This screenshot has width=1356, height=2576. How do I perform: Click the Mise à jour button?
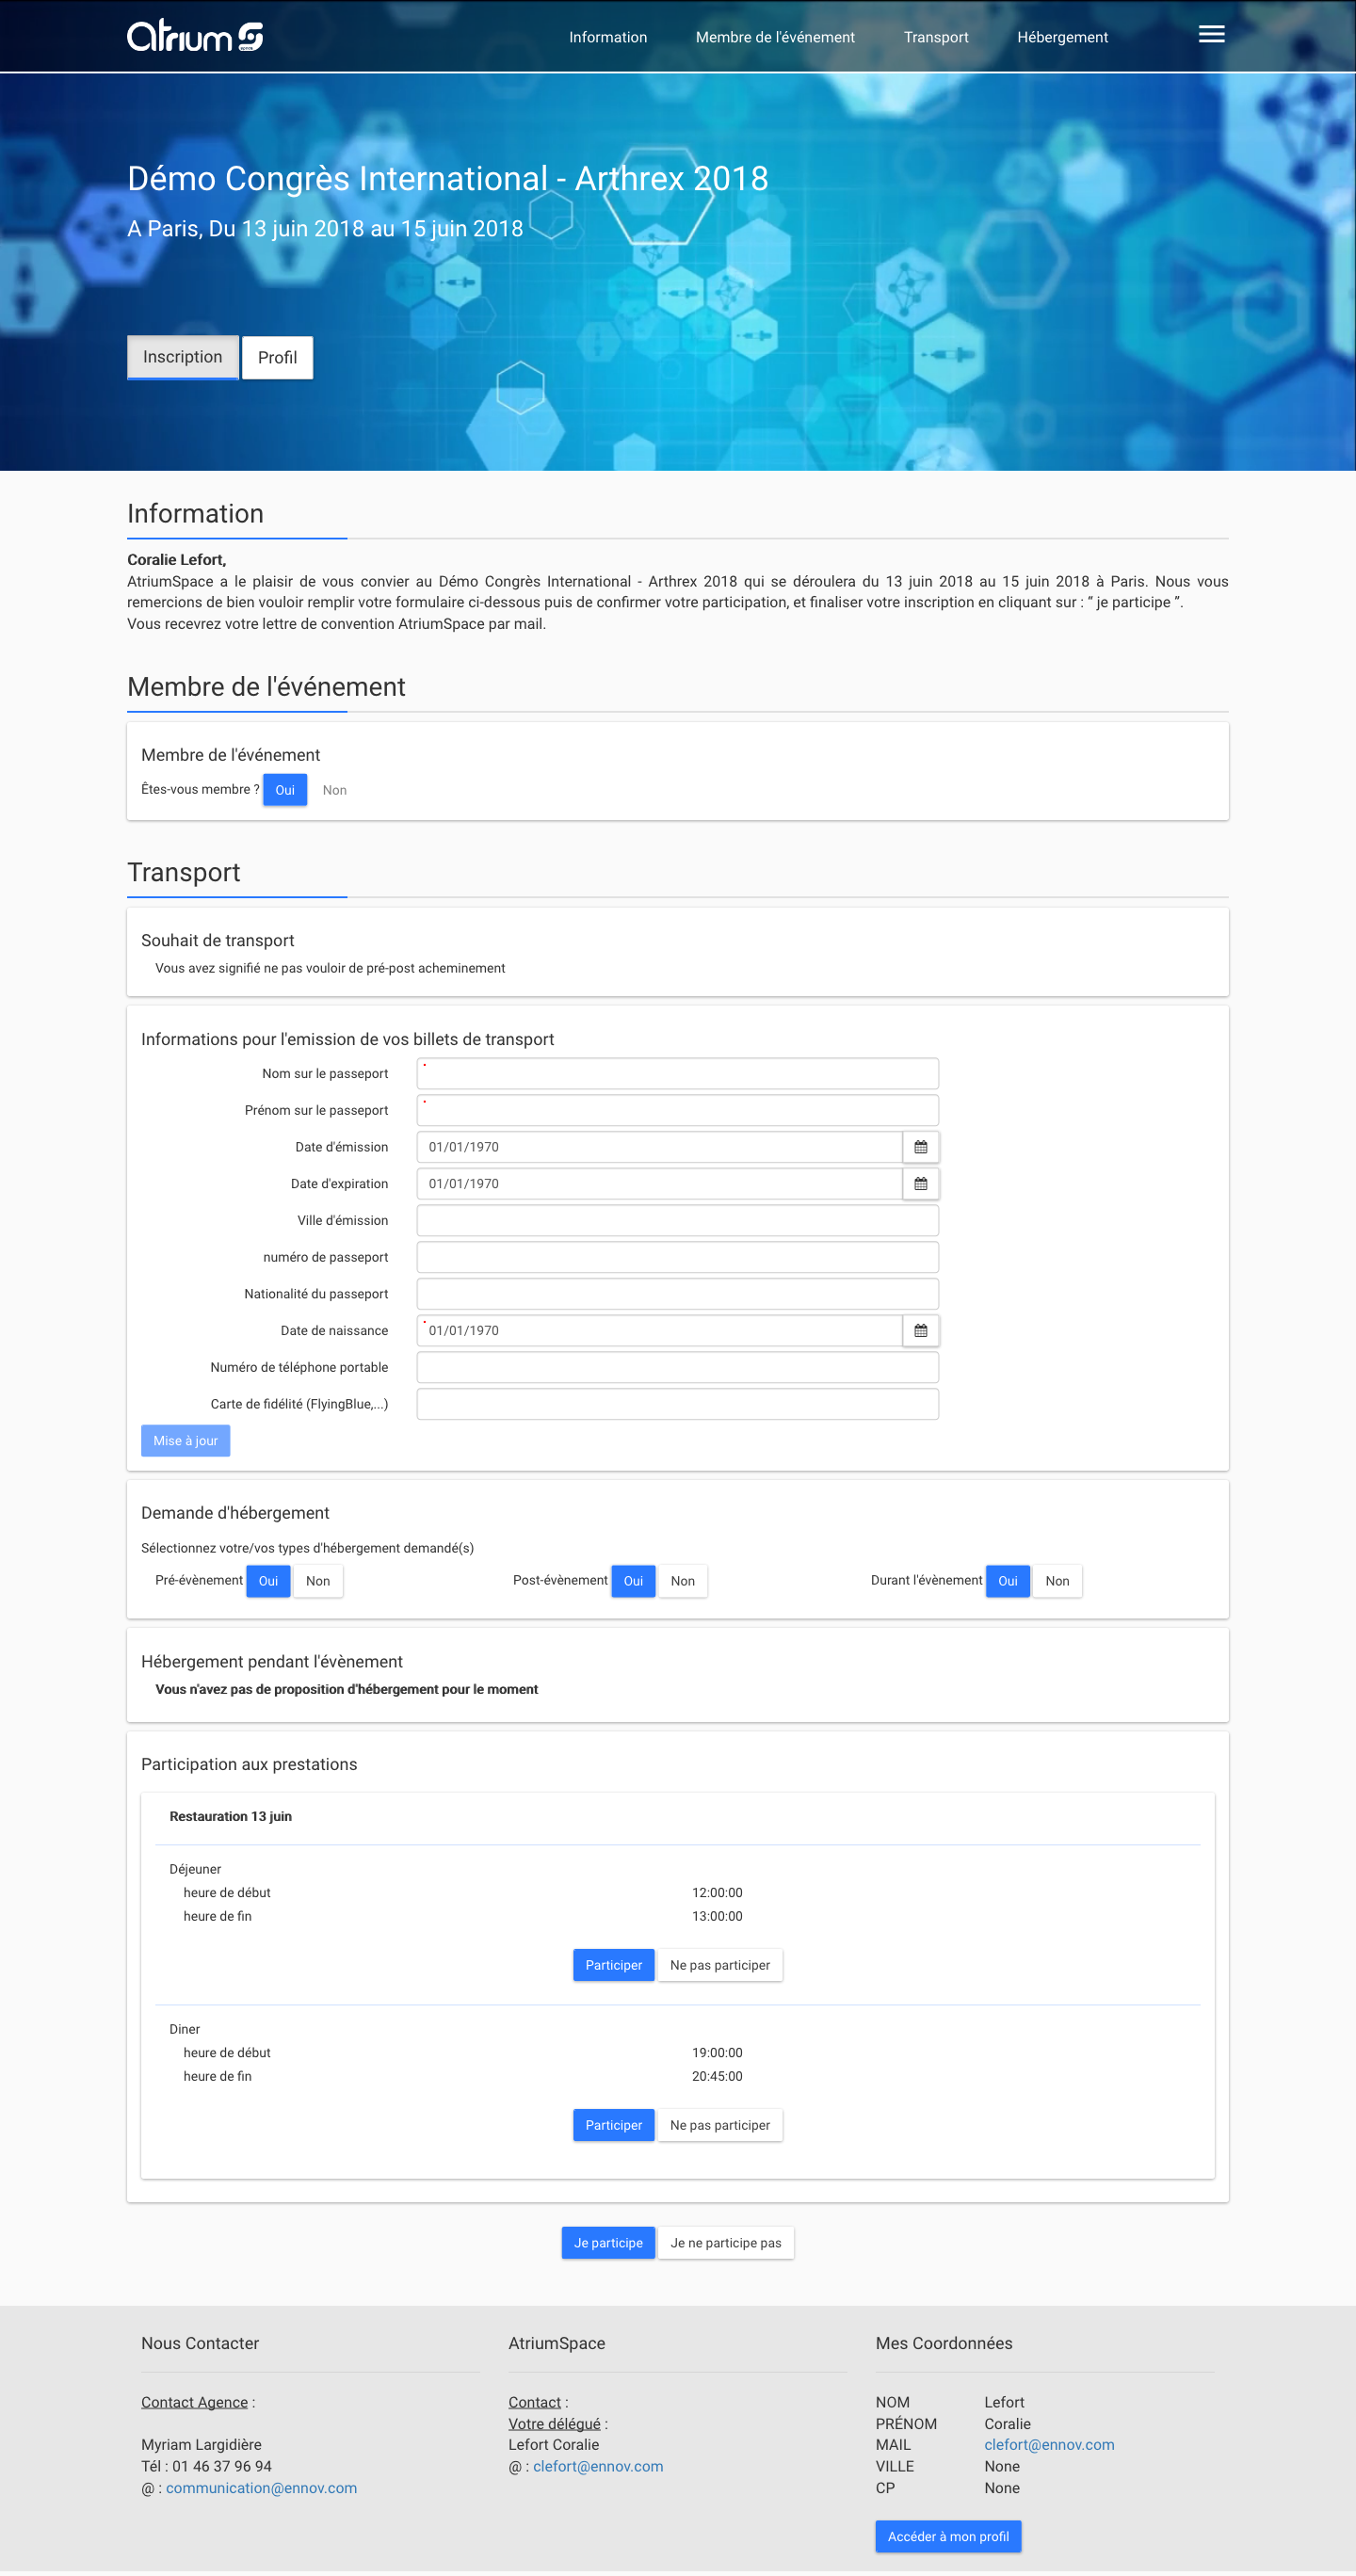185,1441
